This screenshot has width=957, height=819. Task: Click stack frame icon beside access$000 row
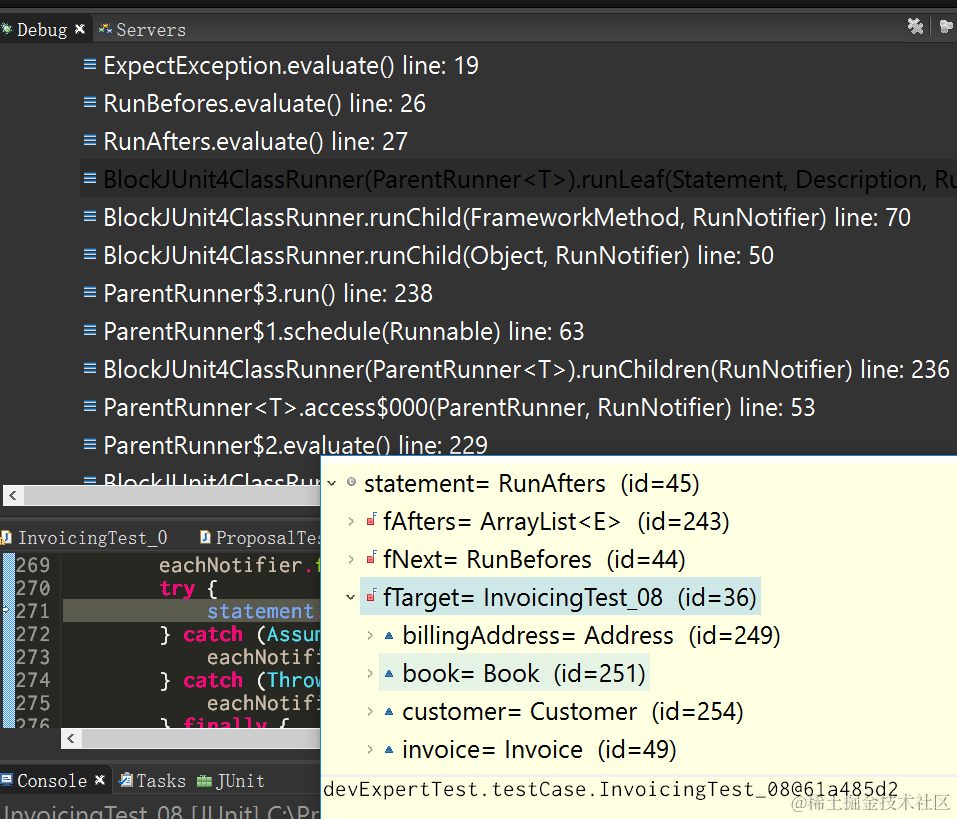[90, 406]
